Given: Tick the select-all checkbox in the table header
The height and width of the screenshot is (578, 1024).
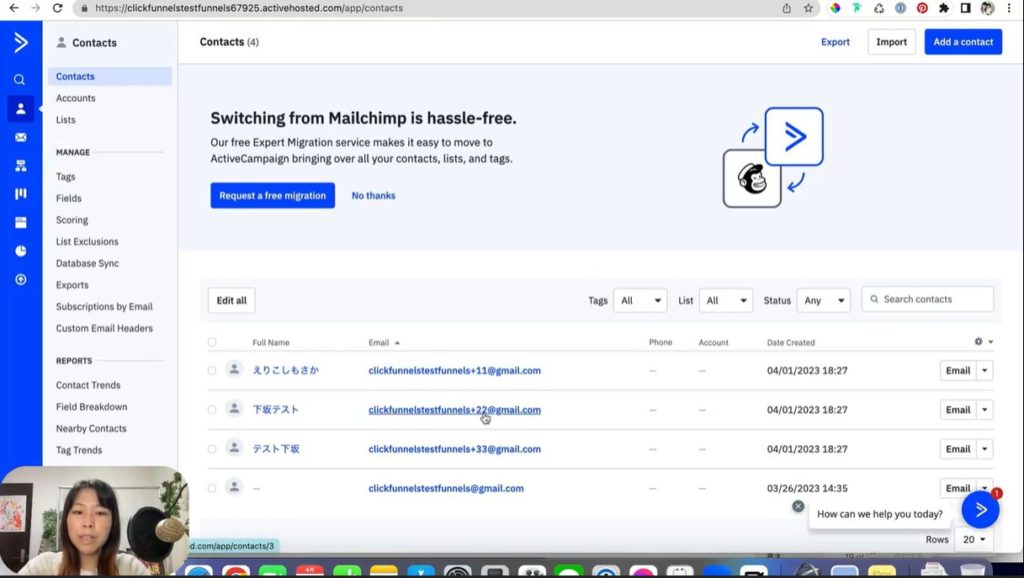Looking at the screenshot, I should [212, 343].
